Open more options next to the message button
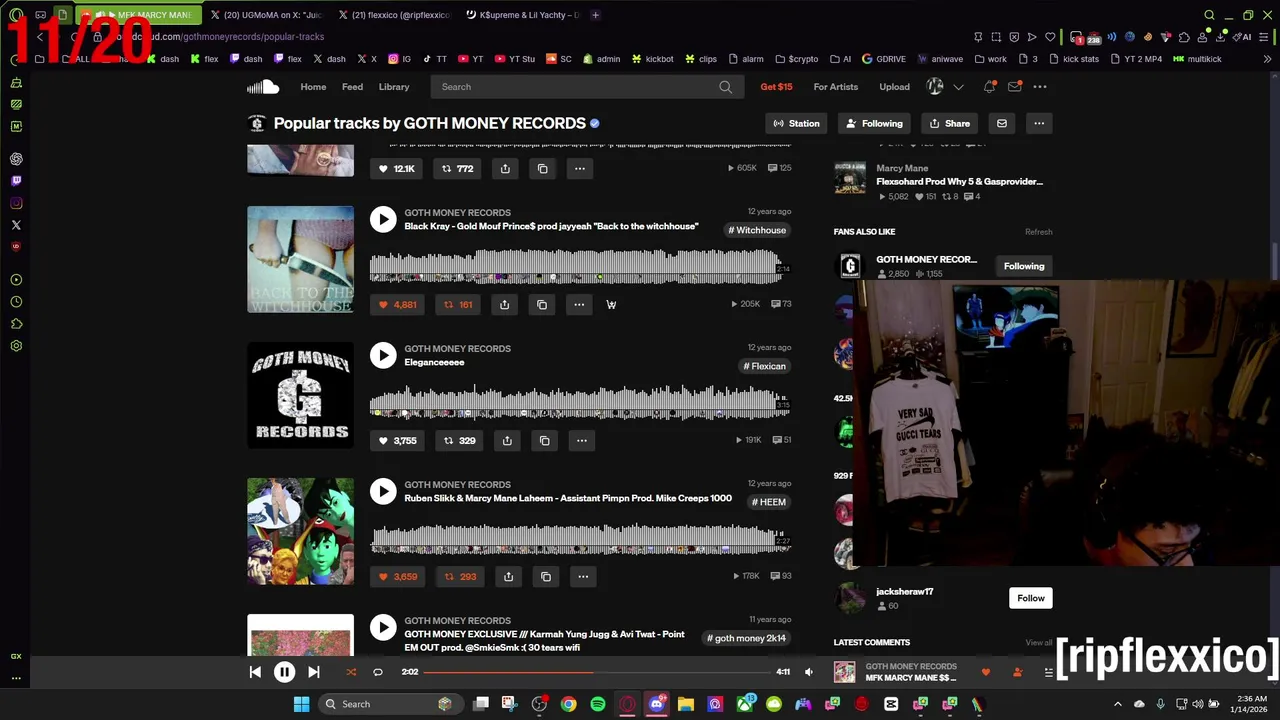 pyautogui.click(x=1039, y=123)
